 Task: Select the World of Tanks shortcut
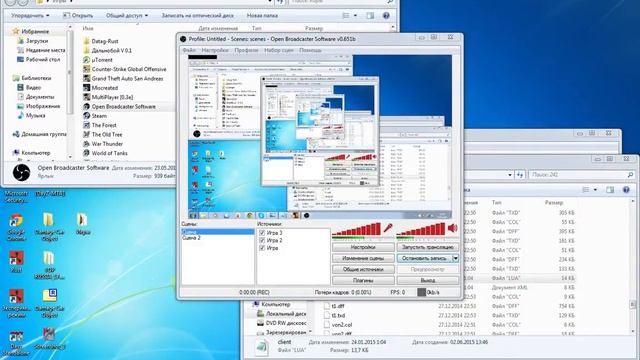pos(105,153)
